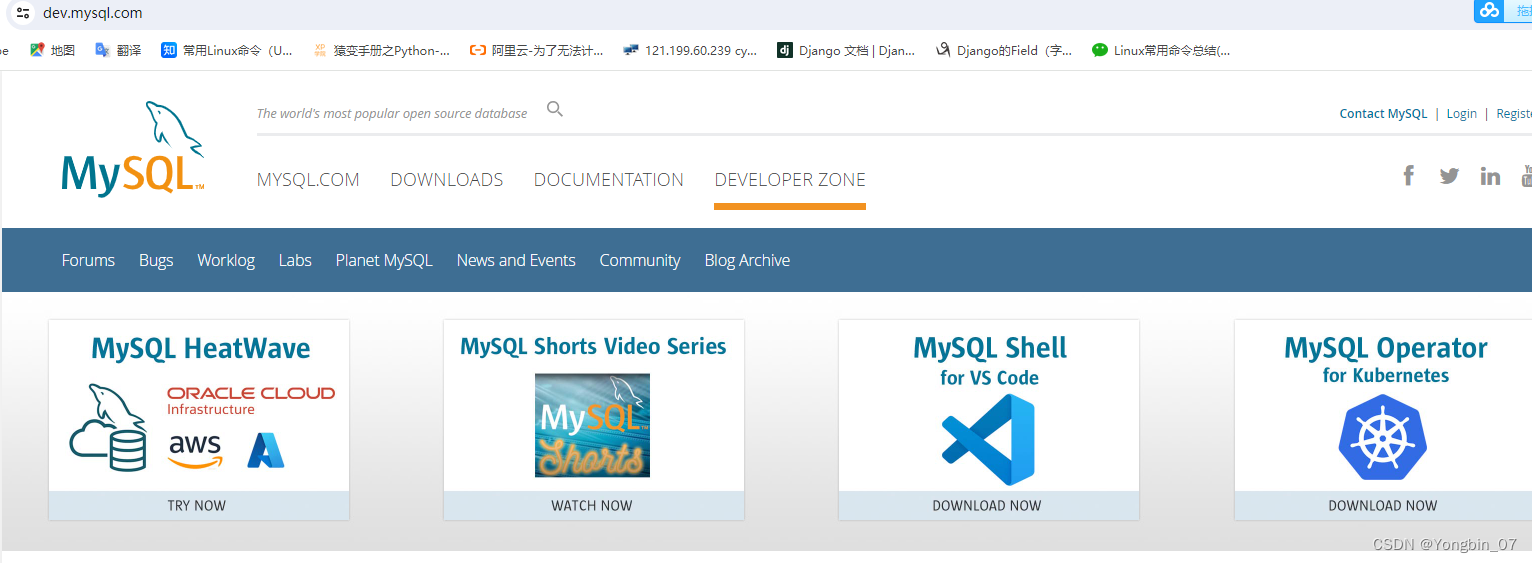Select the DEVELOPER ZONE tab
Viewport: 1532px width, 563px height.
coord(790,180)
